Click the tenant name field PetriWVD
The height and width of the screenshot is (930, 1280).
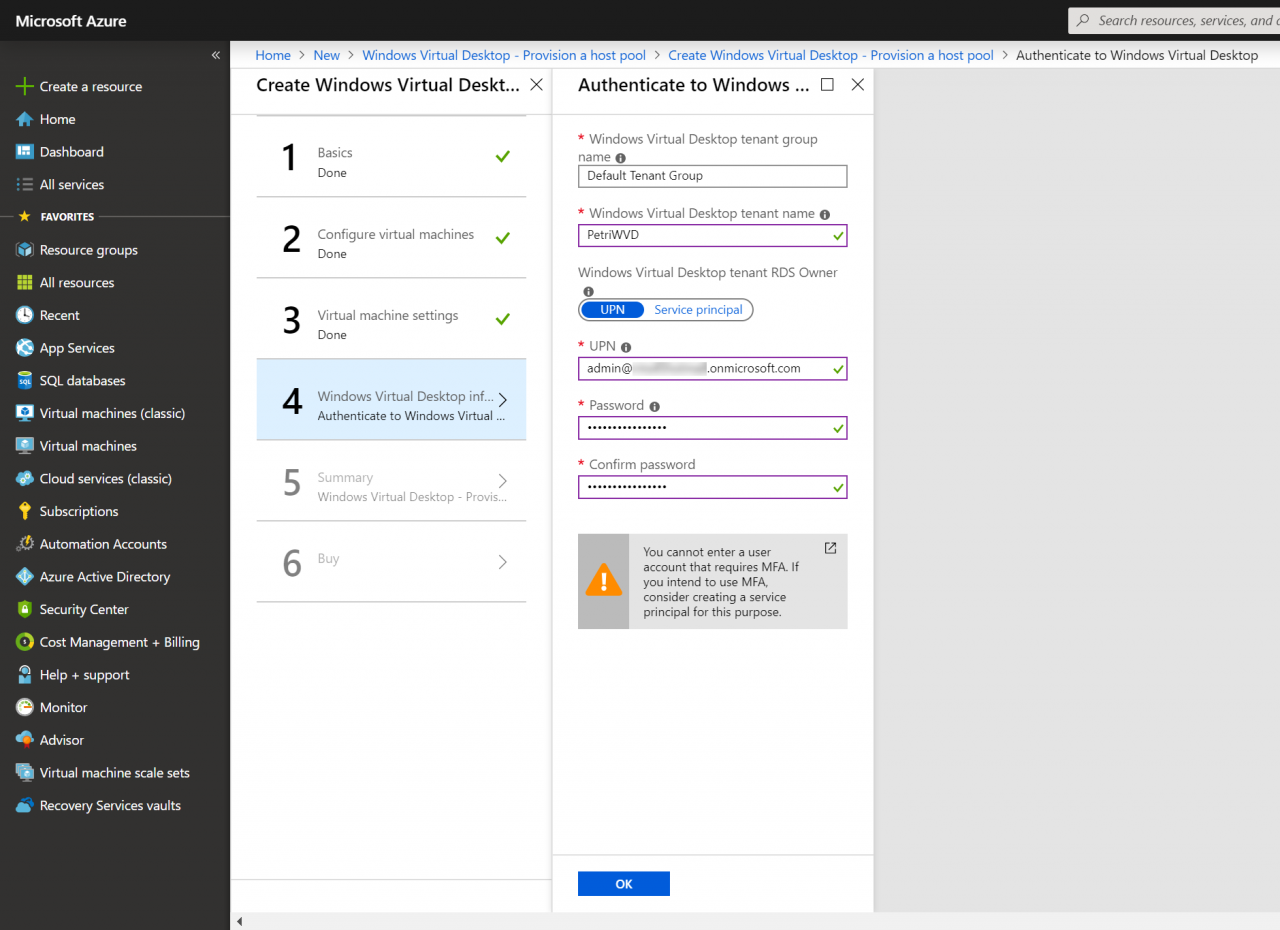(x=712, y=235)
